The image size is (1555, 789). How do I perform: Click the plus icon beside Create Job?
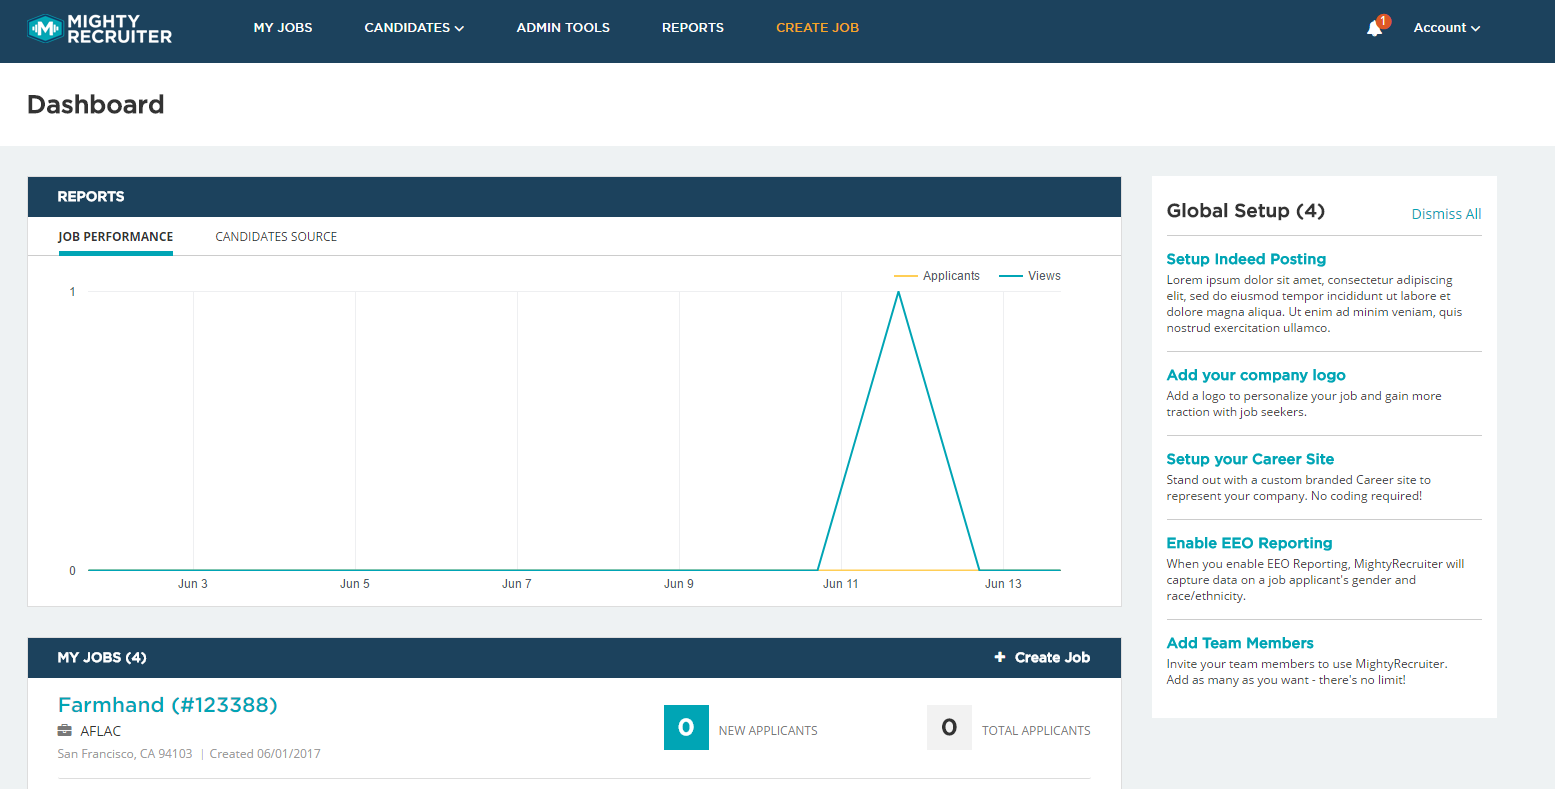click(x=999, y=657)
